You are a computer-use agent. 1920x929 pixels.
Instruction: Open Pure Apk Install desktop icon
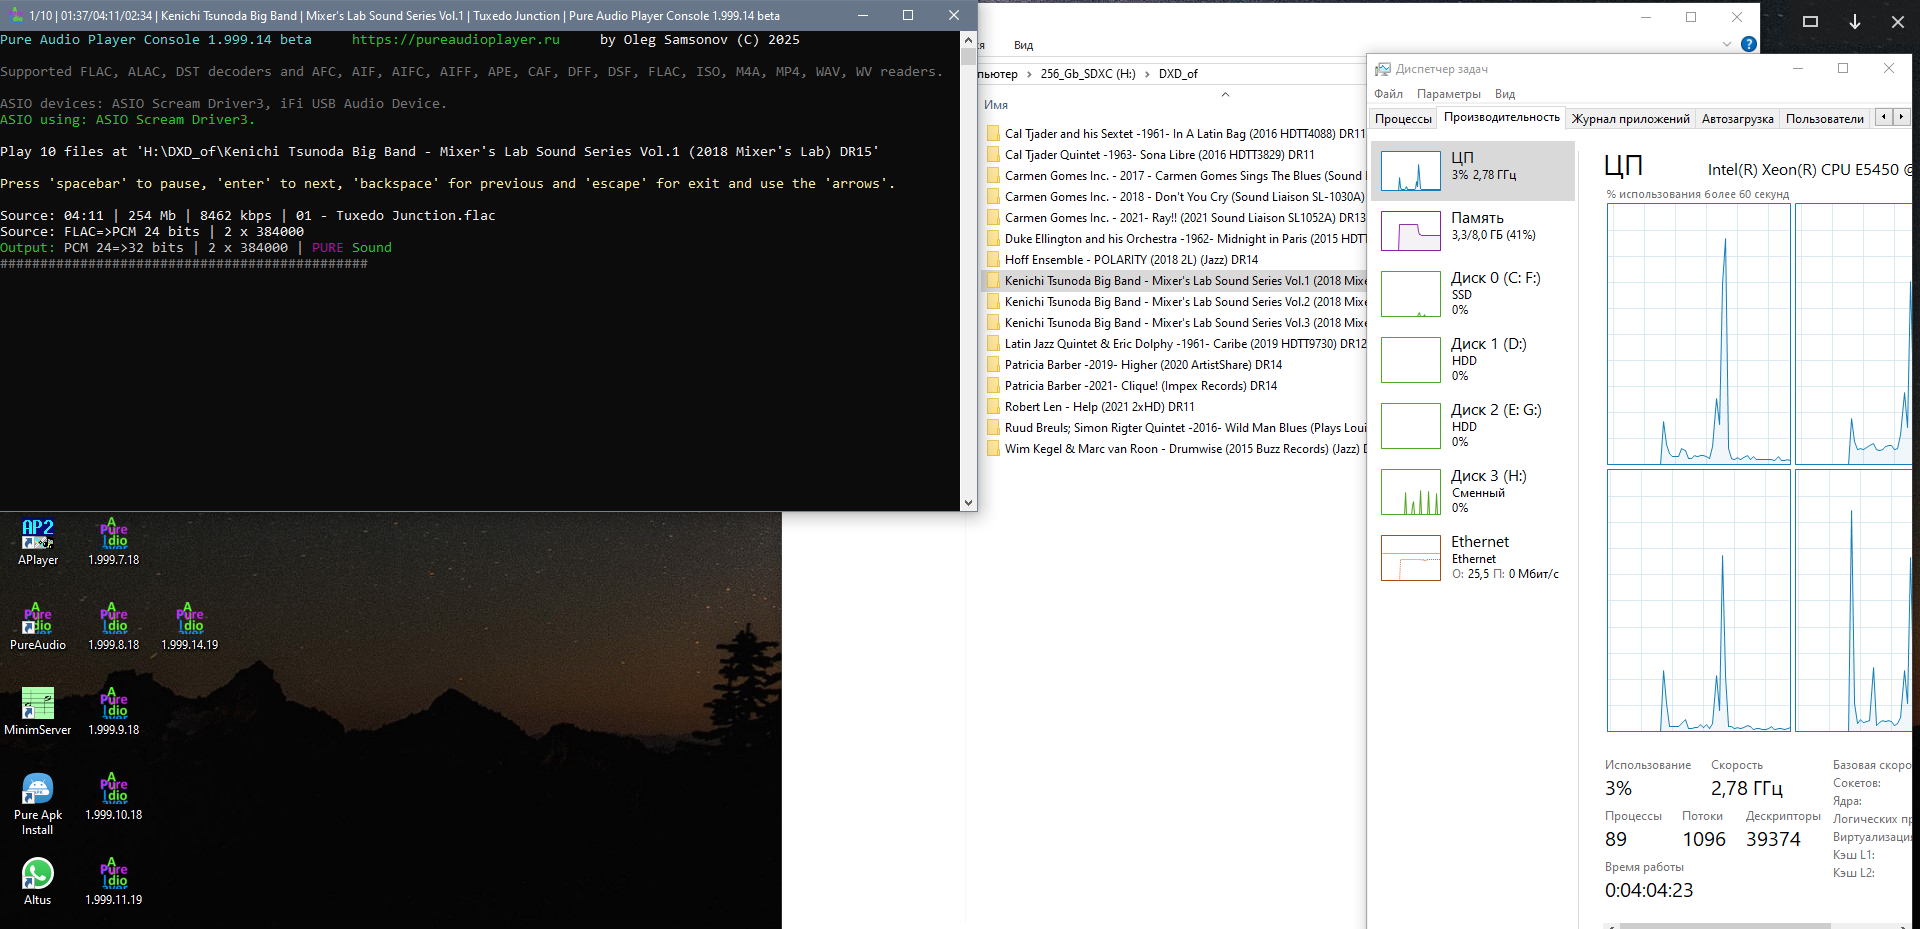point(38,804)
